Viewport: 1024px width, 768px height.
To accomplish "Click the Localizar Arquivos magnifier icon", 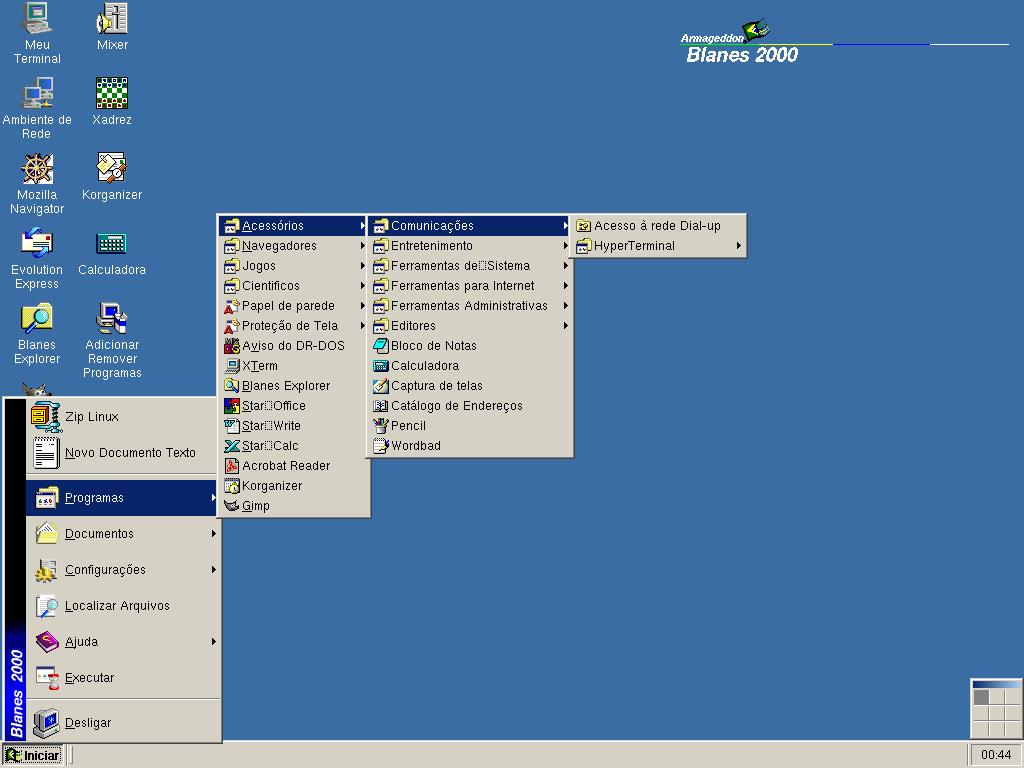I will tap(46, 606).
